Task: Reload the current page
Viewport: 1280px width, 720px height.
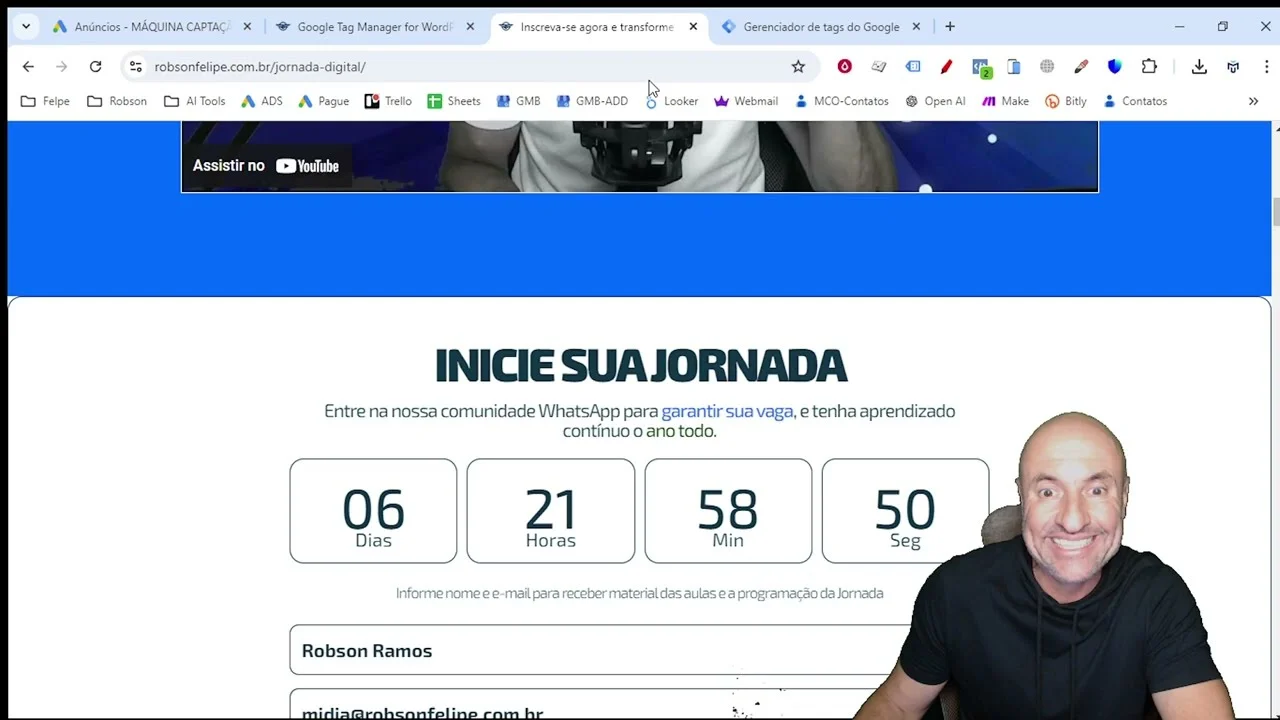Action: point(95,67)
